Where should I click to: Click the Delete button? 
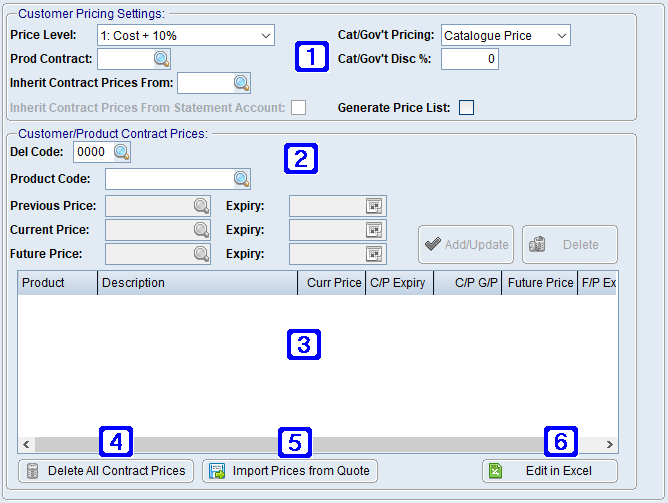570,244
